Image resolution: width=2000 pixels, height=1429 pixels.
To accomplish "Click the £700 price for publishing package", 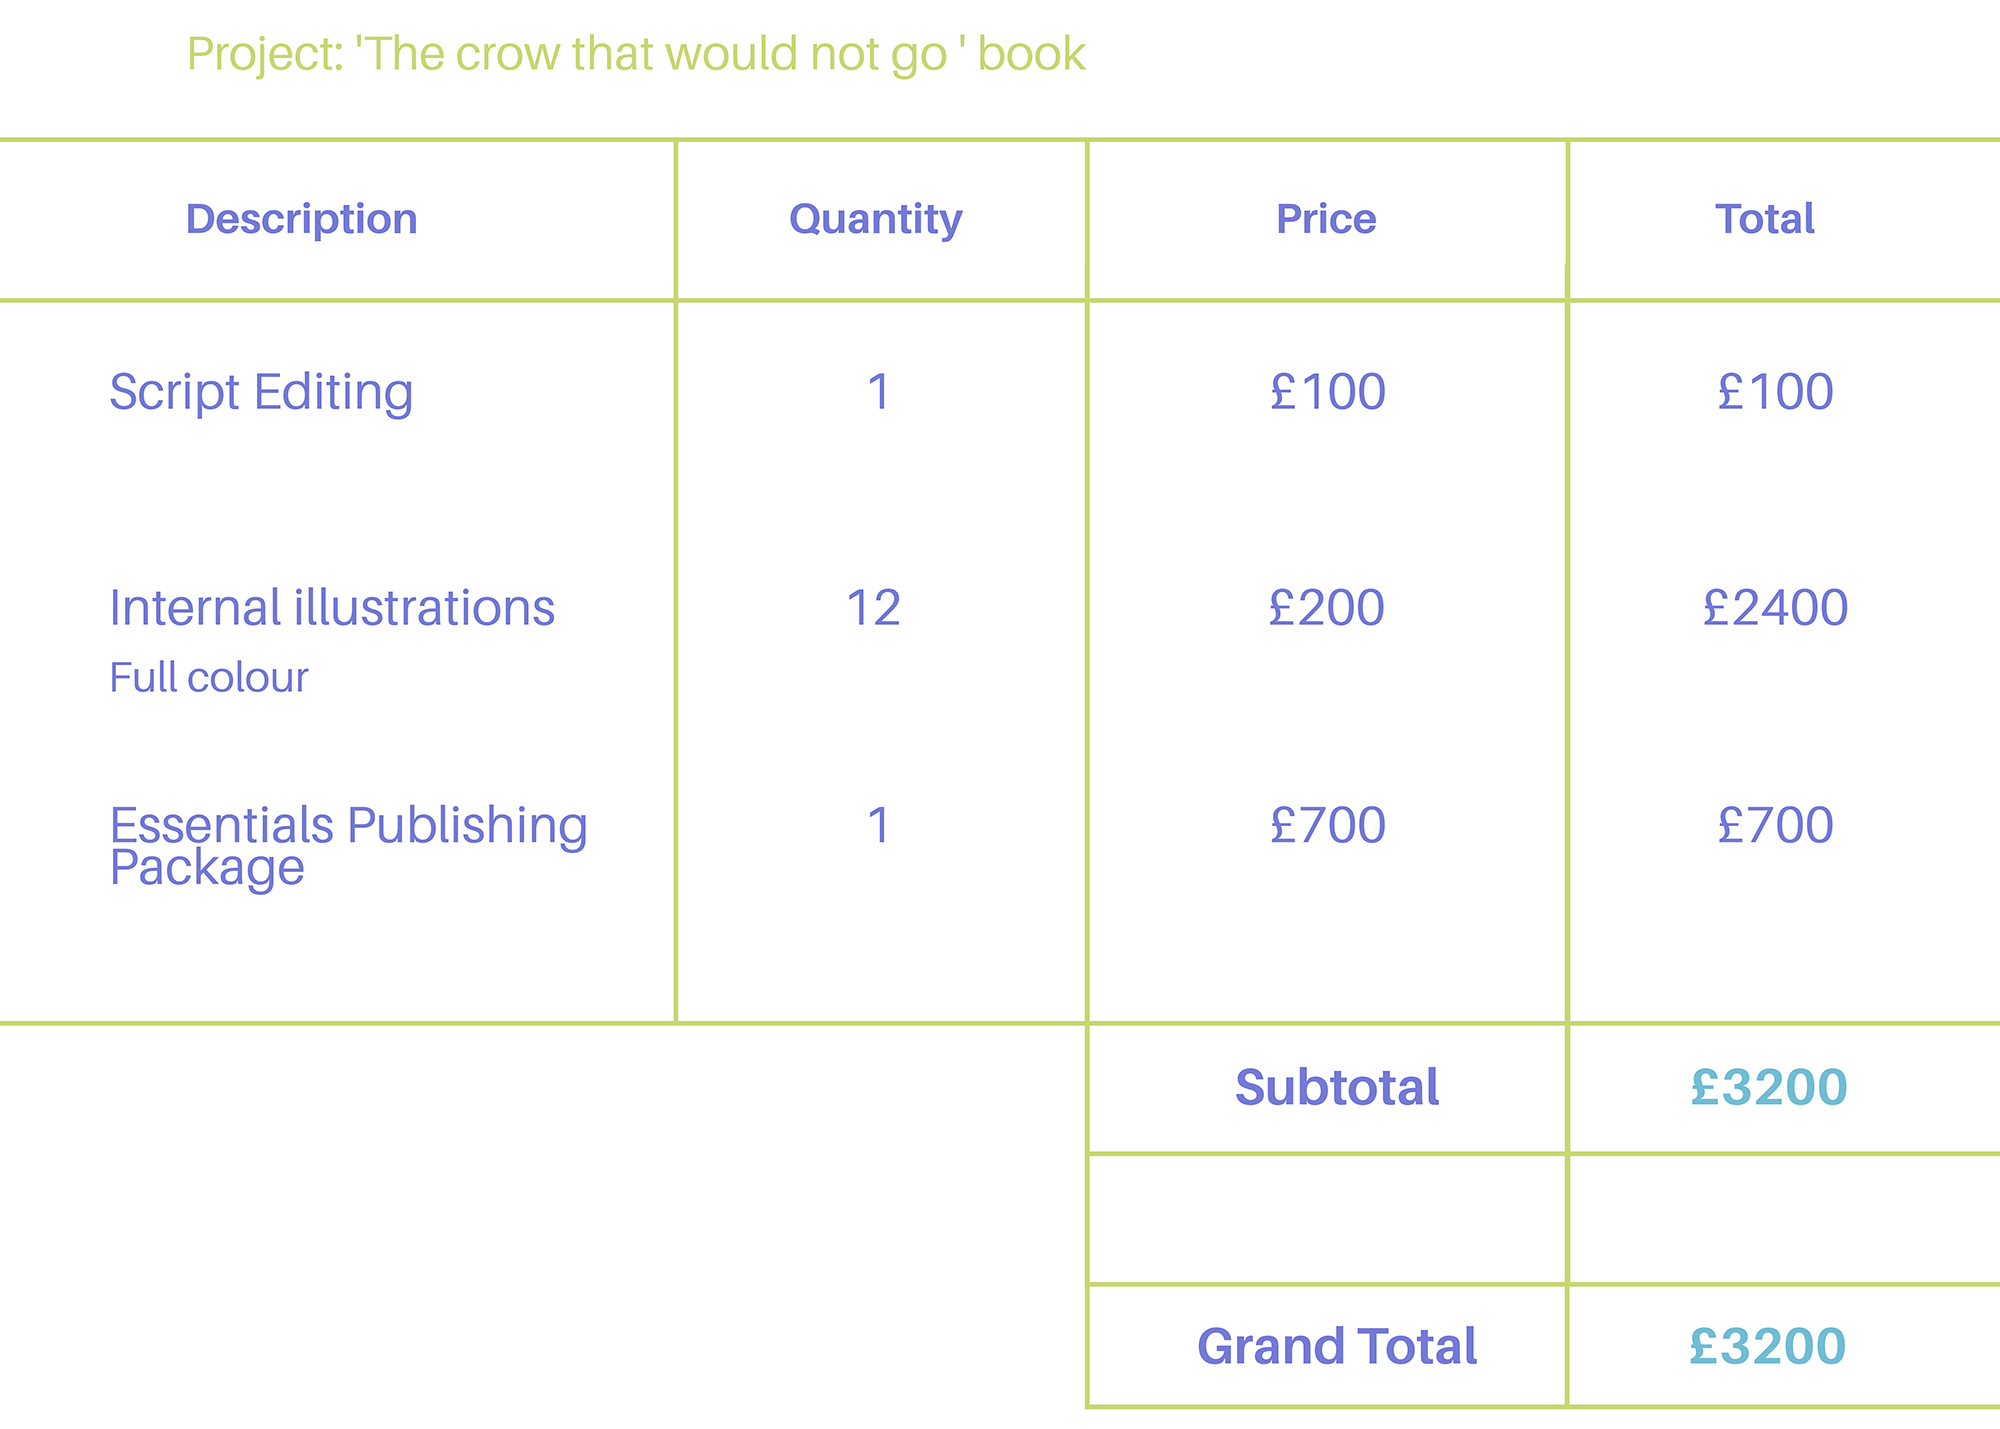I will pos(1328,826).
